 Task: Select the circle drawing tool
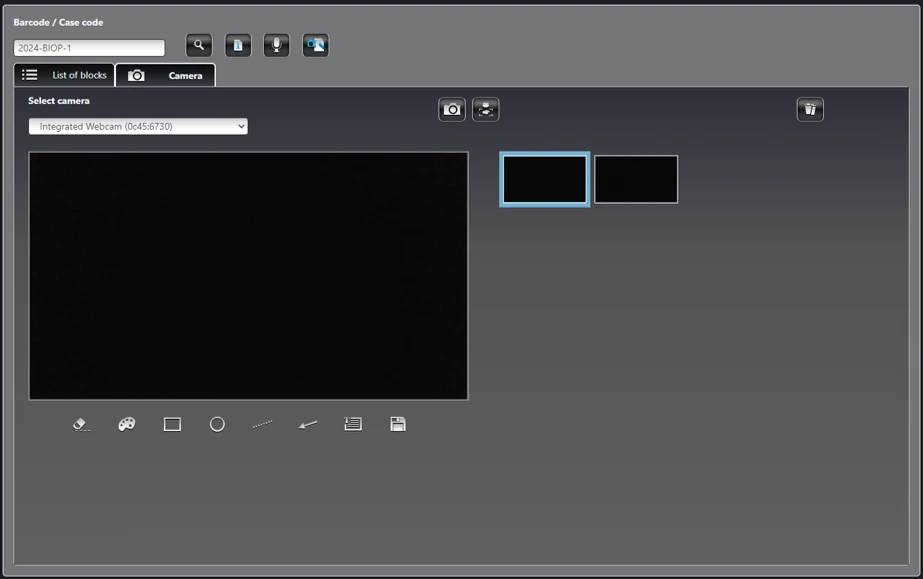click(x=217, y=424)
